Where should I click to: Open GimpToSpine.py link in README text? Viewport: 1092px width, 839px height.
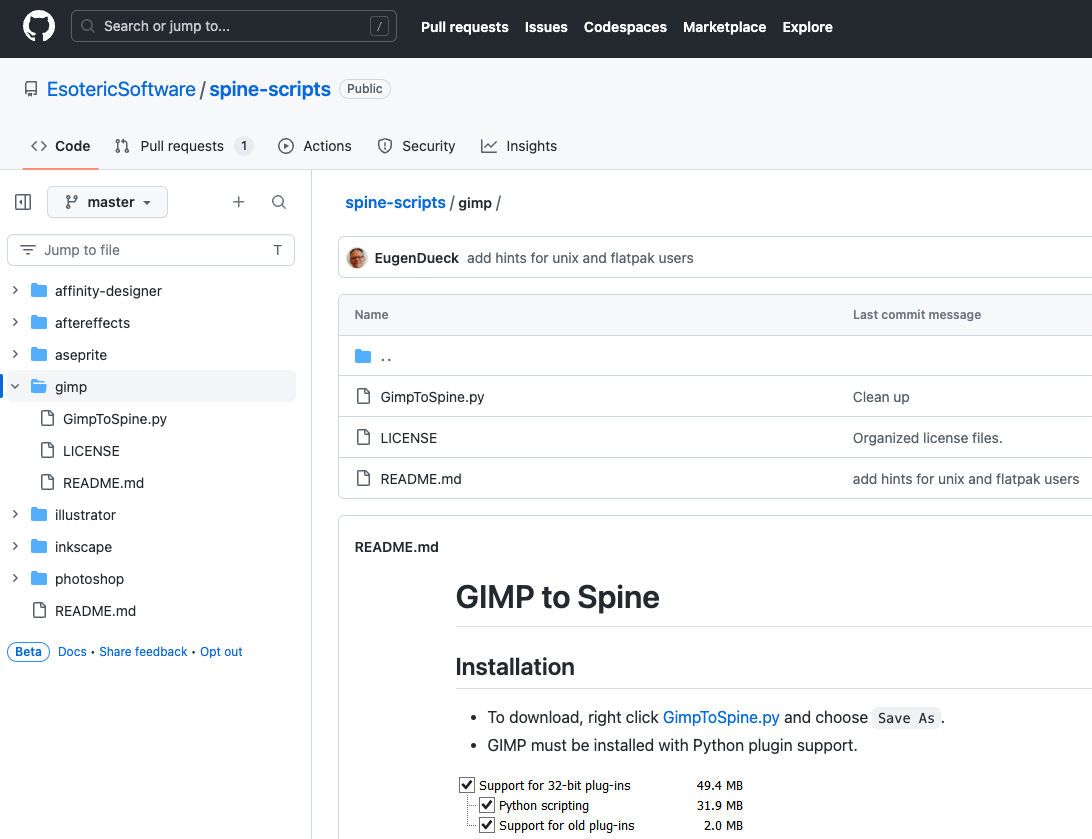[721, 717]
